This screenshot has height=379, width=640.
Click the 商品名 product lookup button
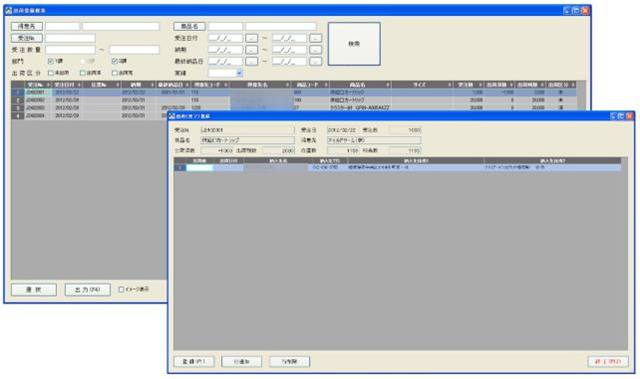coord(189,27)
